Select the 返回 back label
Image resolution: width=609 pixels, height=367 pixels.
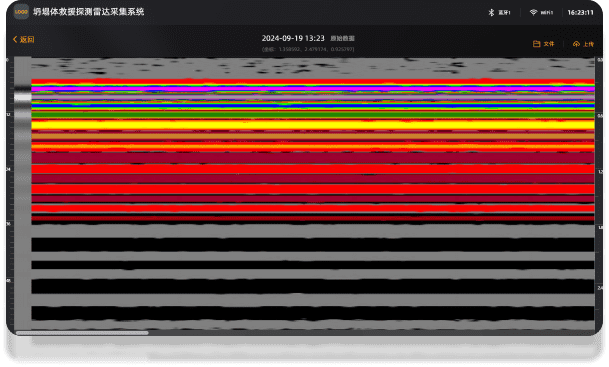27,39
